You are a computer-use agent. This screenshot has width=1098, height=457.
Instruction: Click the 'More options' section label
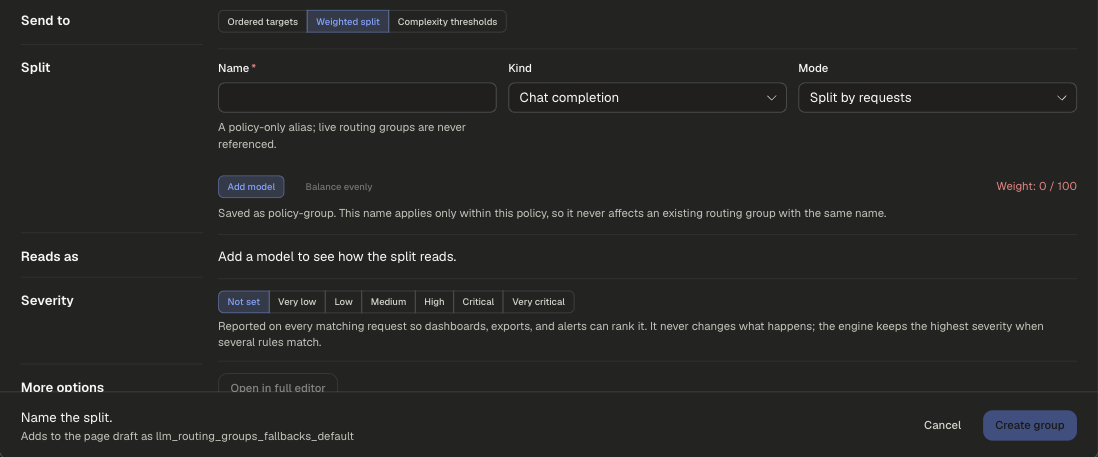coord(62,388)
